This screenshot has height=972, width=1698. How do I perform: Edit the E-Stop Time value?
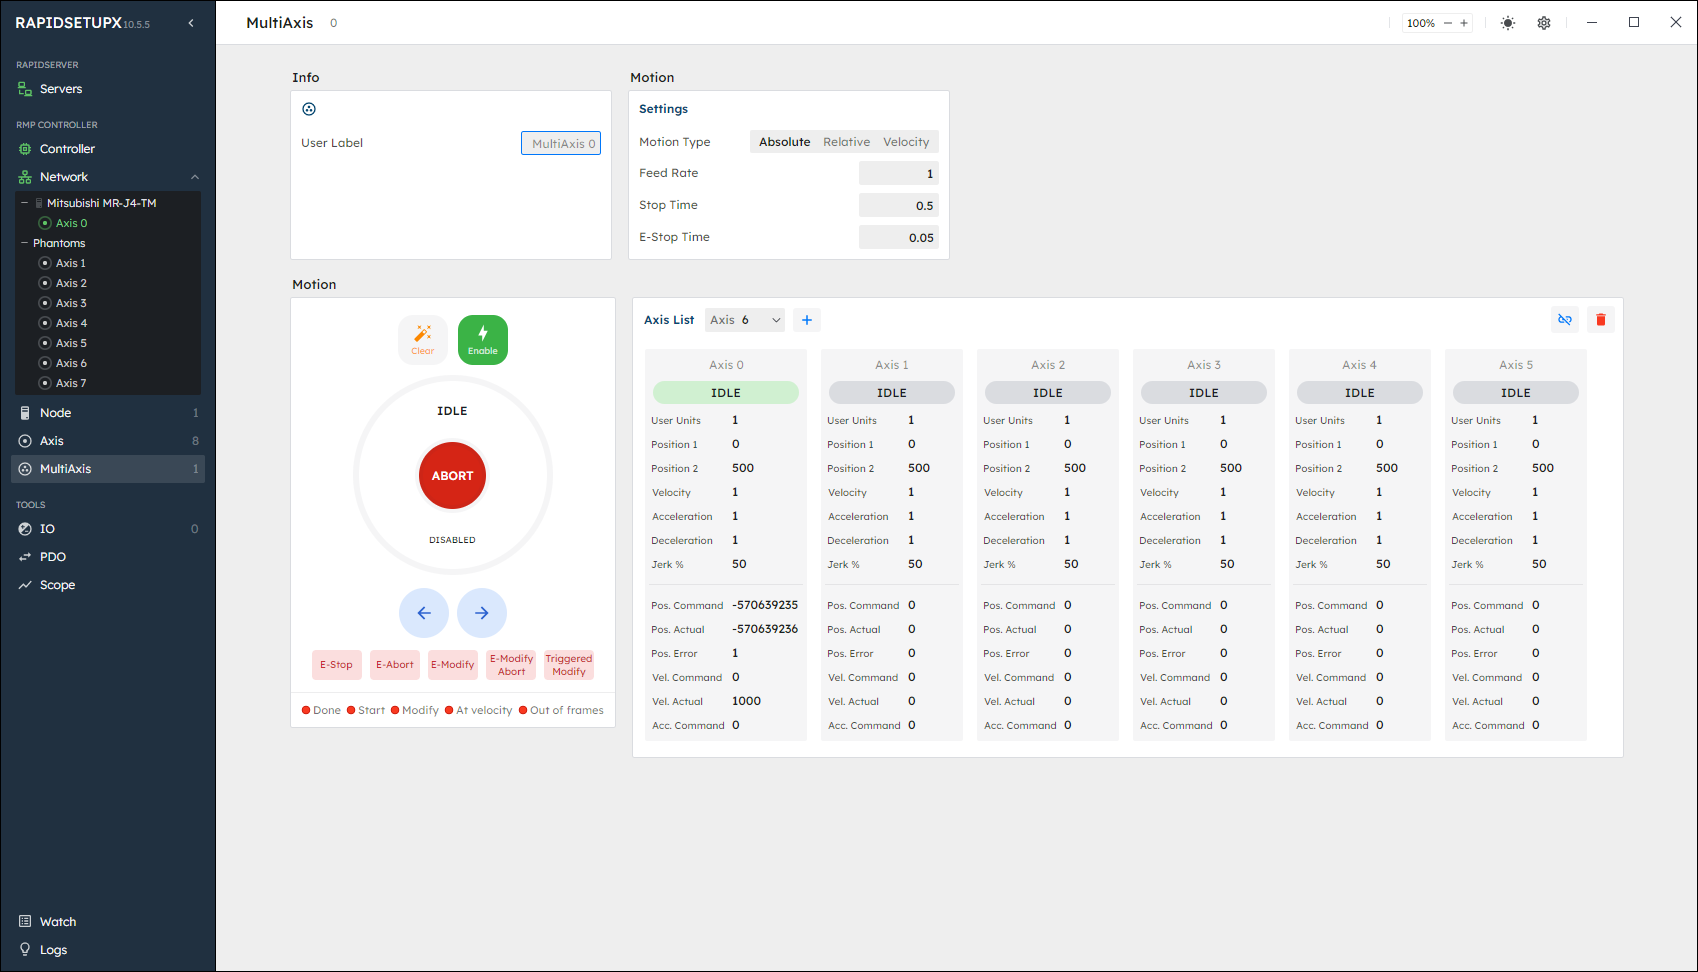coord(898,238)
